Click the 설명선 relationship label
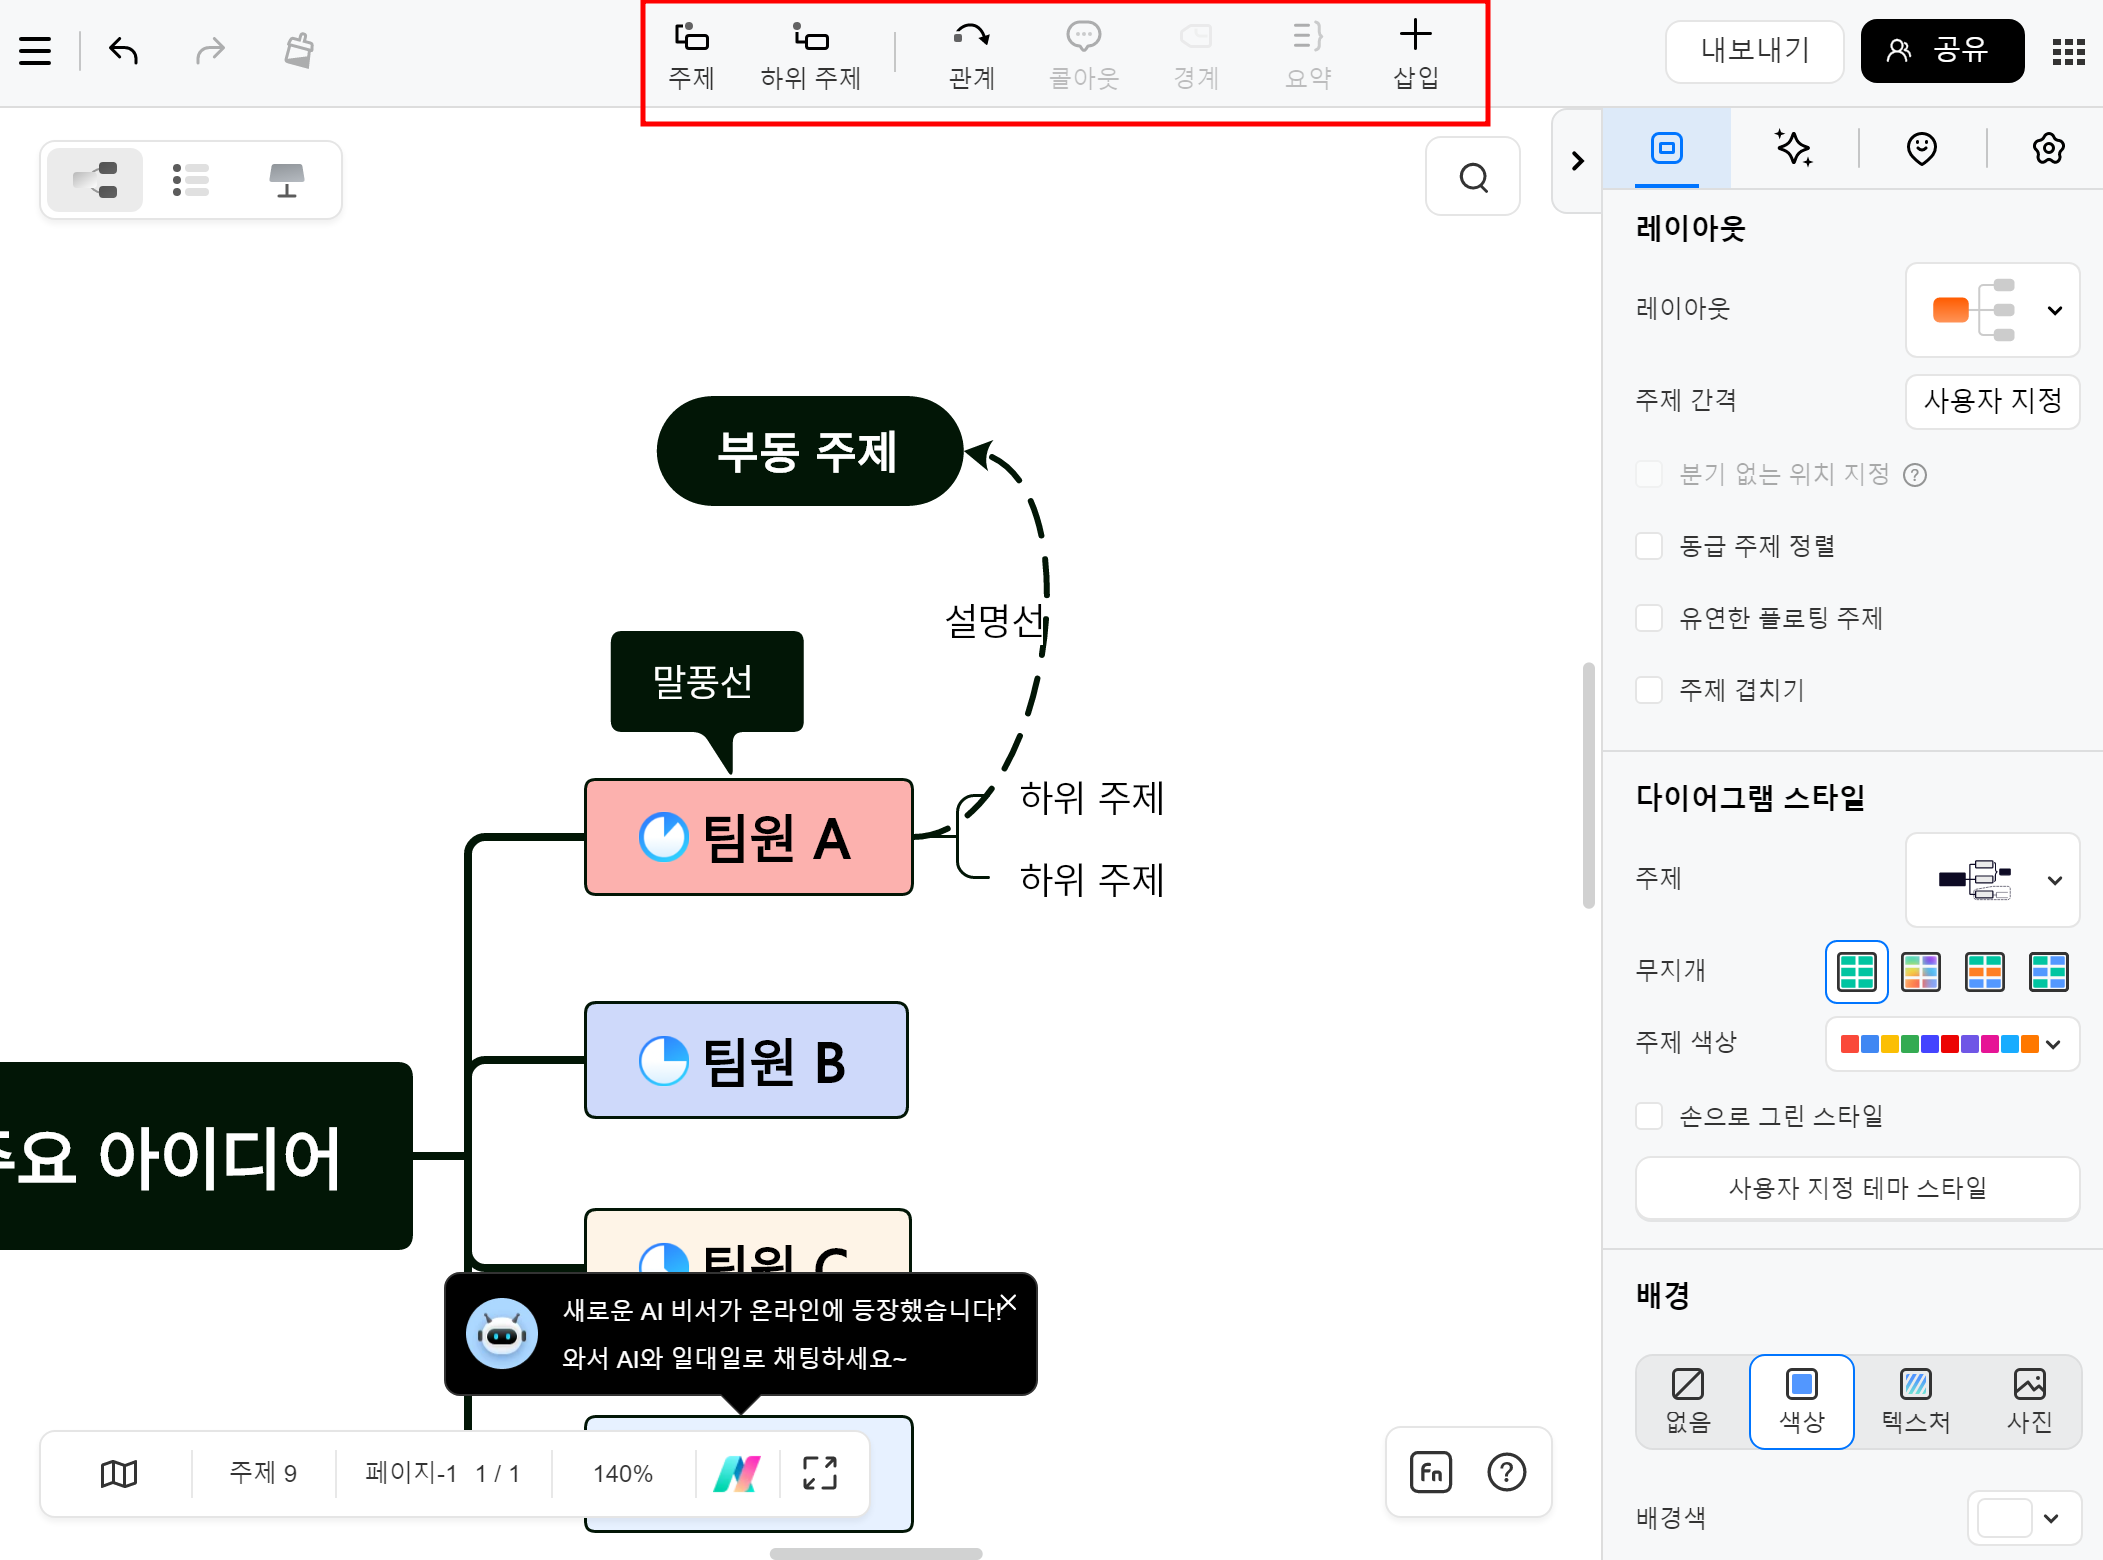Viewport: 2103px width, 1560px height. click(995, 621)
